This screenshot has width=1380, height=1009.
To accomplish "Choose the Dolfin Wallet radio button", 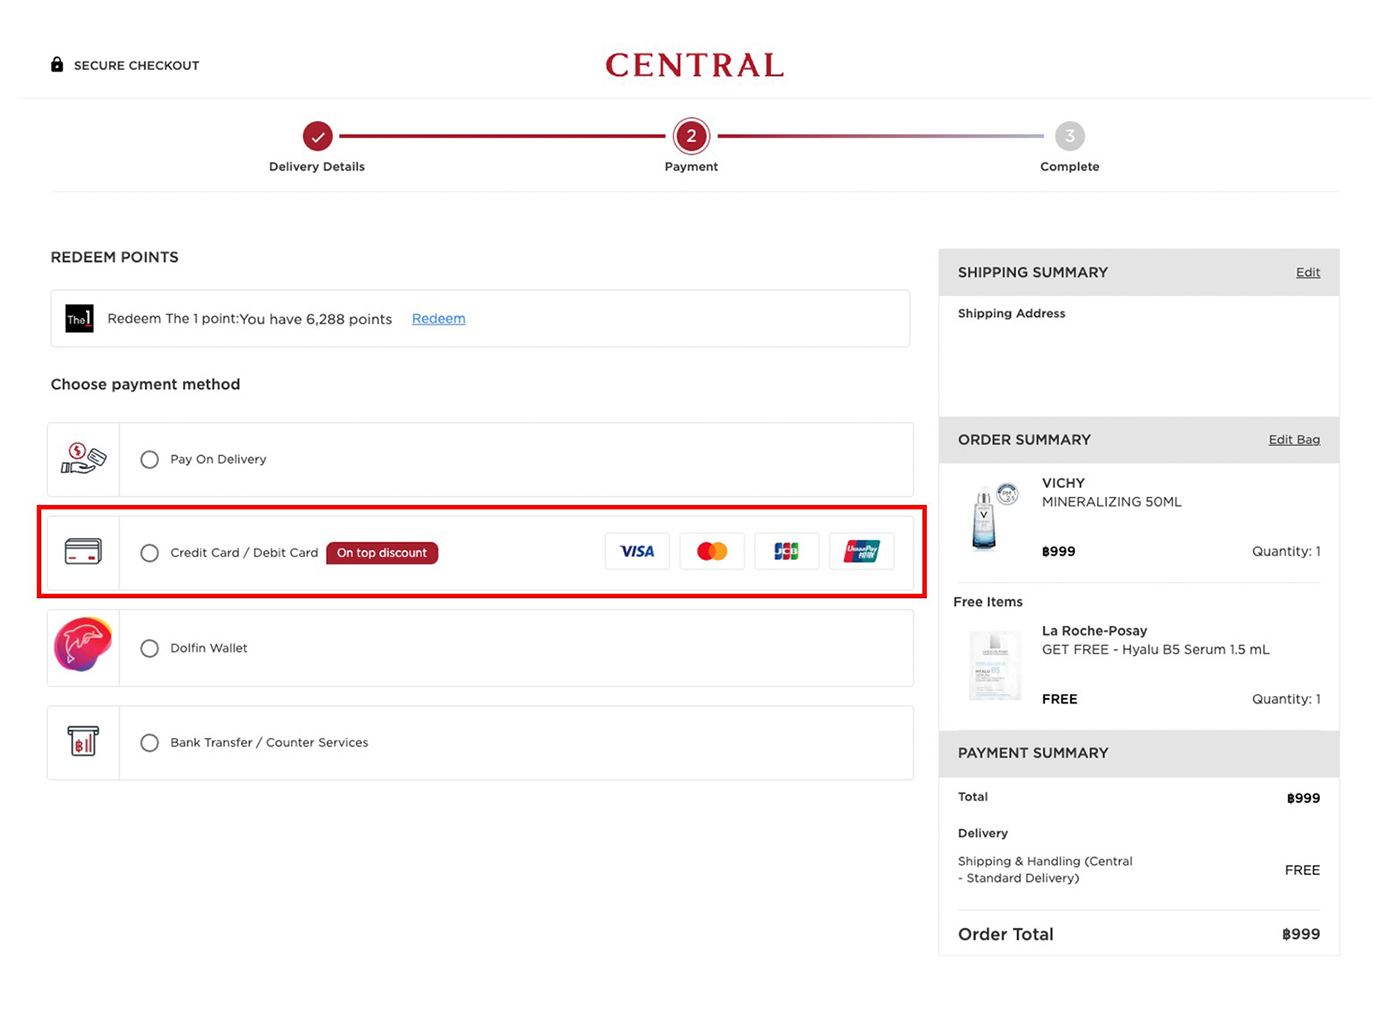I will click(x=149, y=648).
